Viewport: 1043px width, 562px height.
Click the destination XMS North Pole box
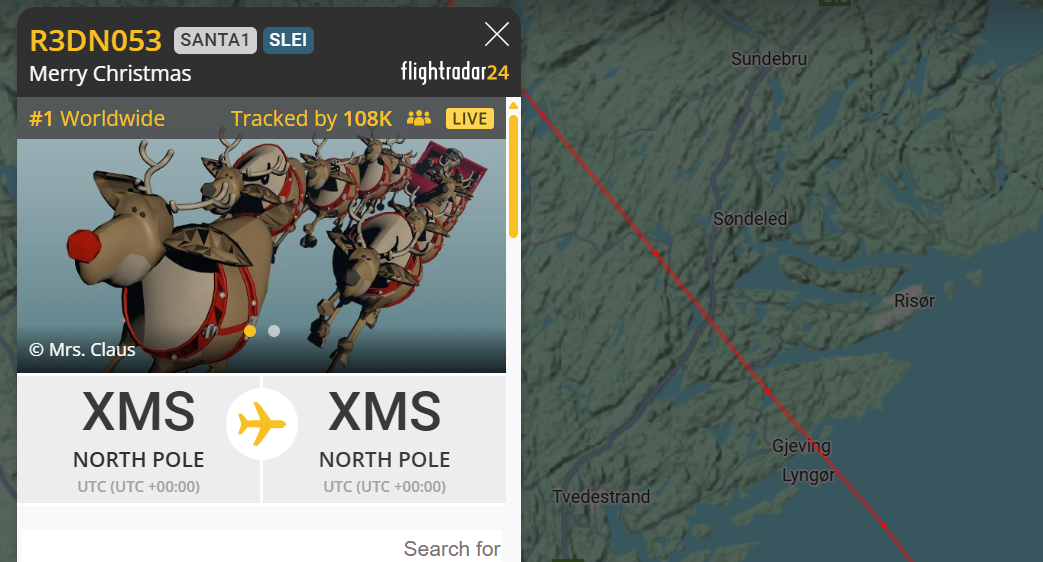[384, 439]
